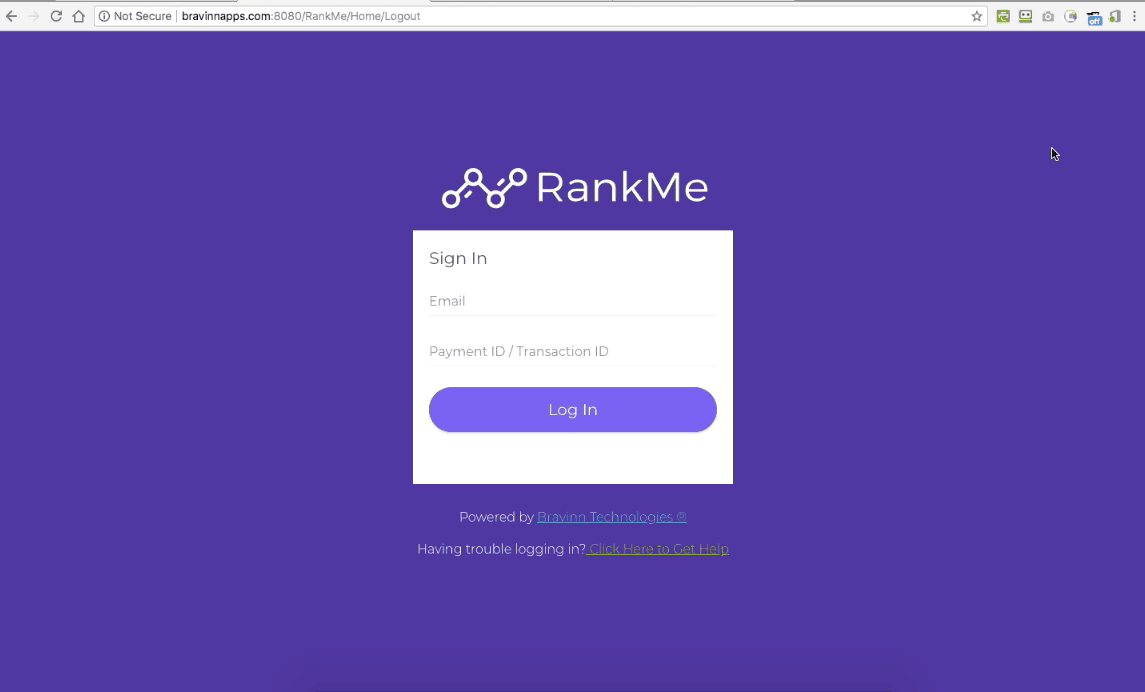Open the Chrome menu with three dots
This screenshot has height=692, width=1145.
pos(1136,16)
